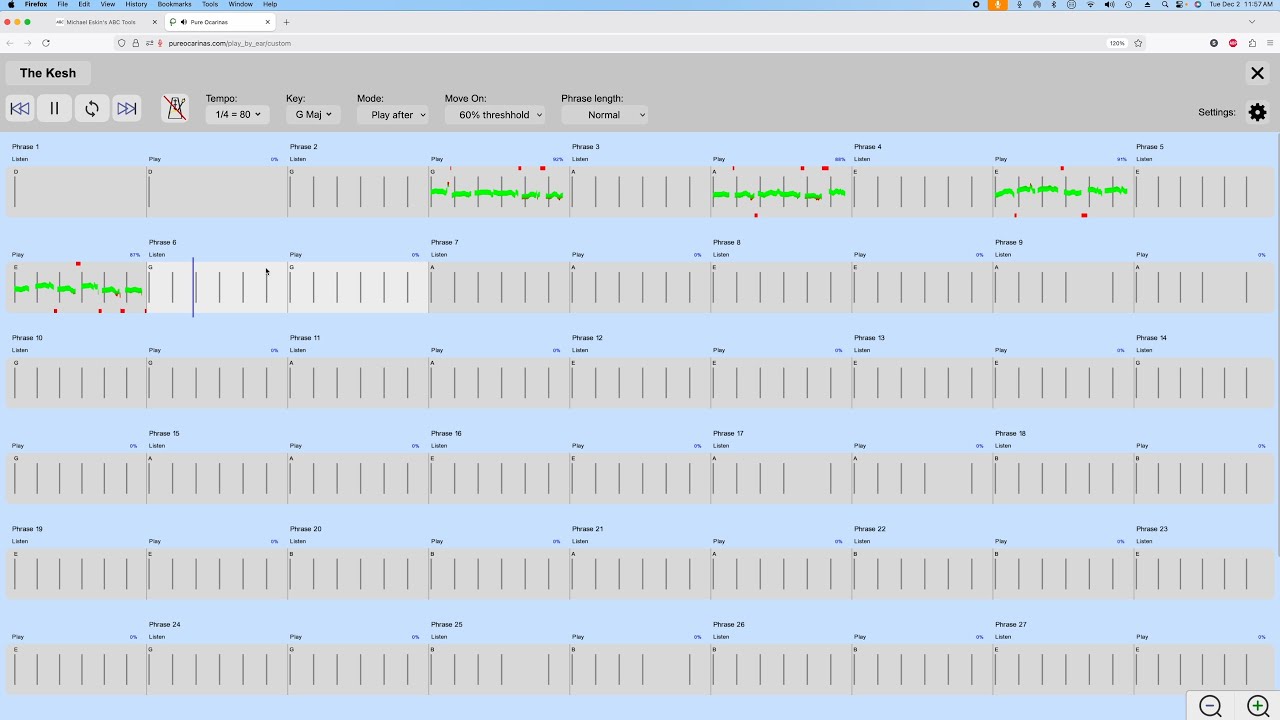Screen dimensions: 1280x720
Task: Click The Kesh title button
Action: pyautogui.click(x=48, y=73)
